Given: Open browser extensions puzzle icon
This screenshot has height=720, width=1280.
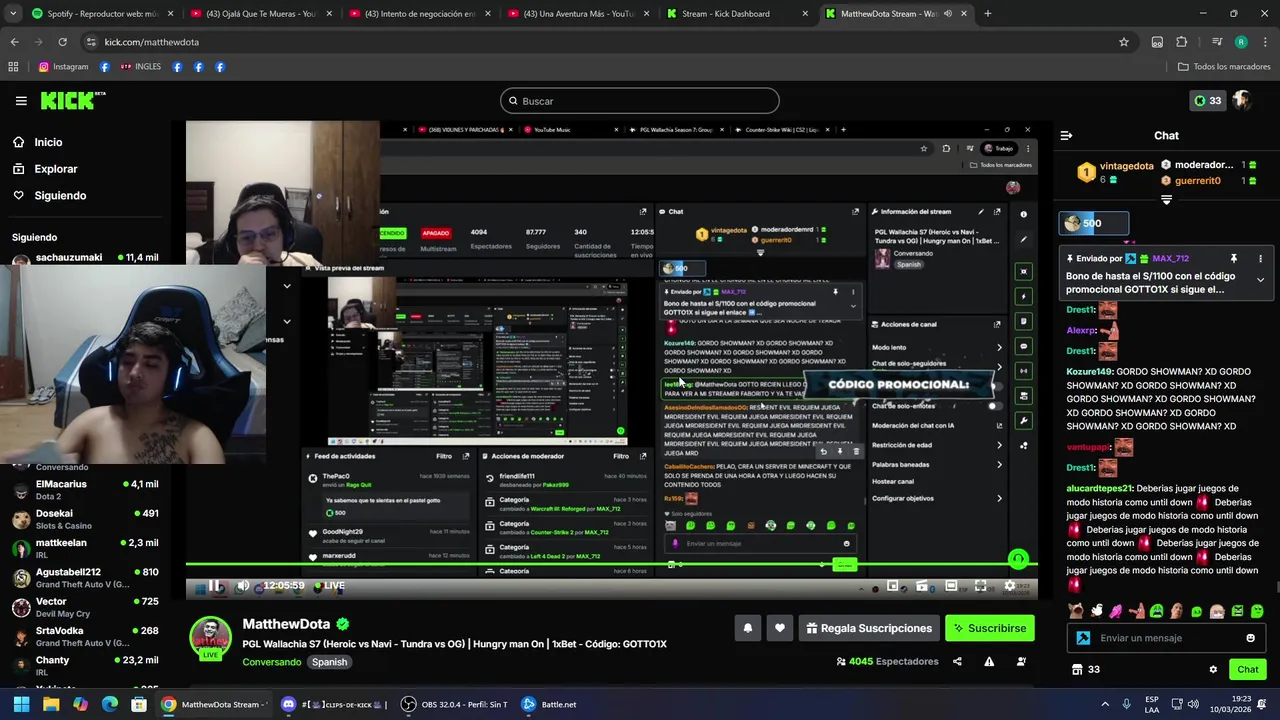Looking at the screenshot, I should click(1182, 42).
